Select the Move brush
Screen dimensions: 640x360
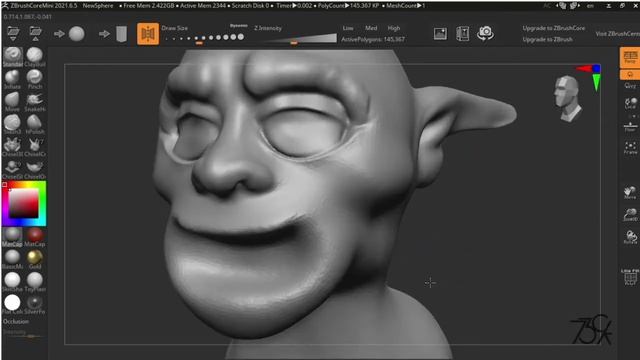coord(13,102)
